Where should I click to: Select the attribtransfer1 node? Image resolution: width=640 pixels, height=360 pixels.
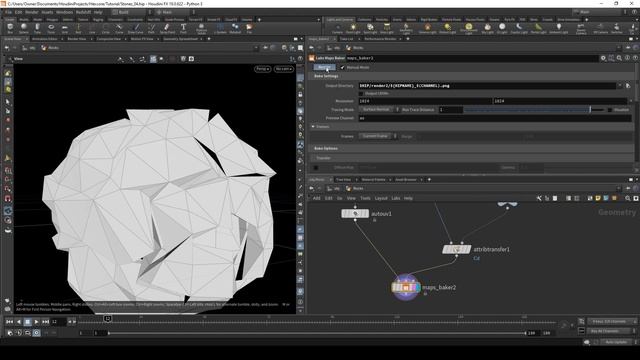(x=457, y=249)
